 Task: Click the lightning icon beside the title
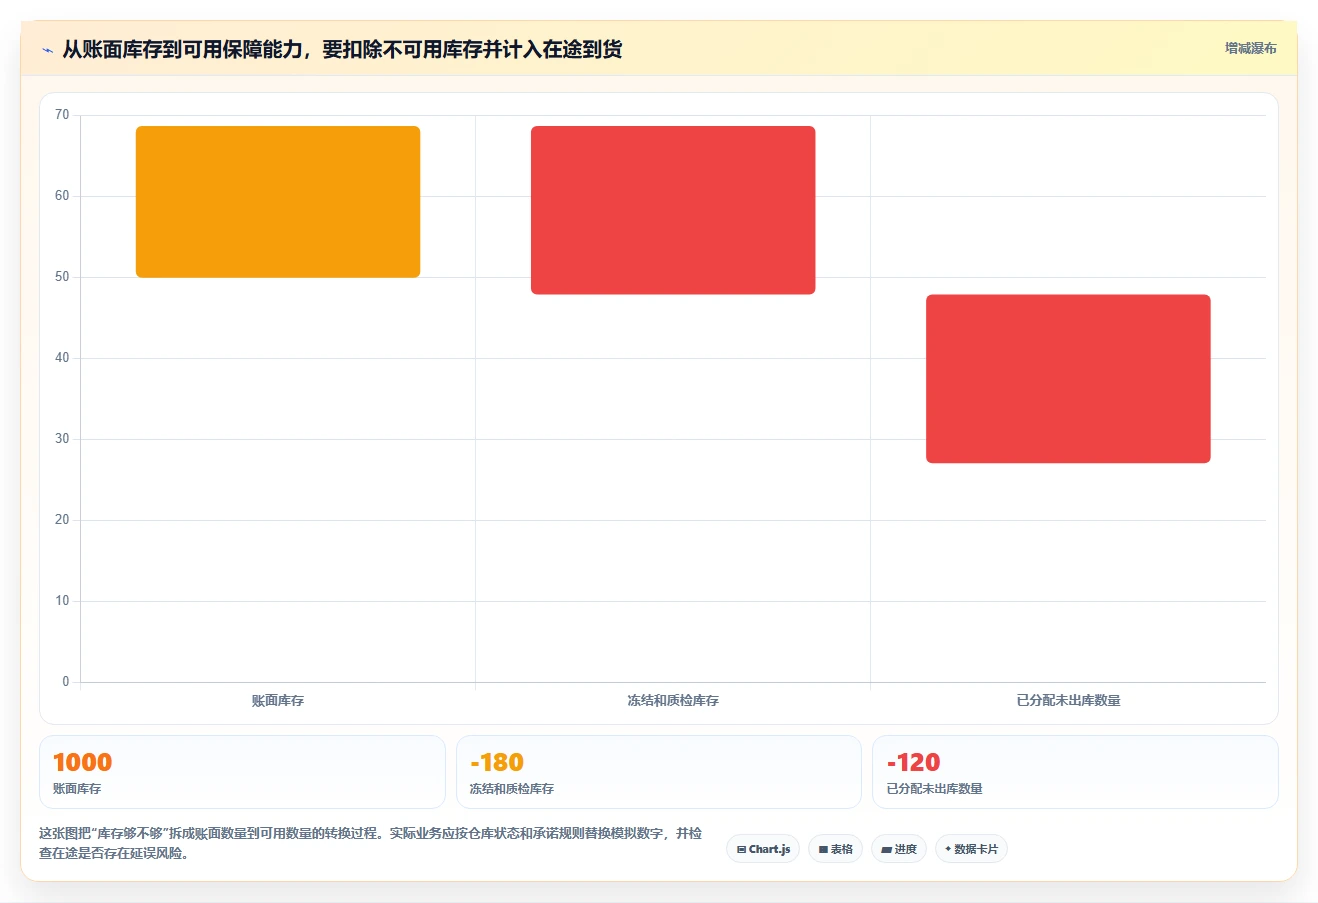click(47, 50)
